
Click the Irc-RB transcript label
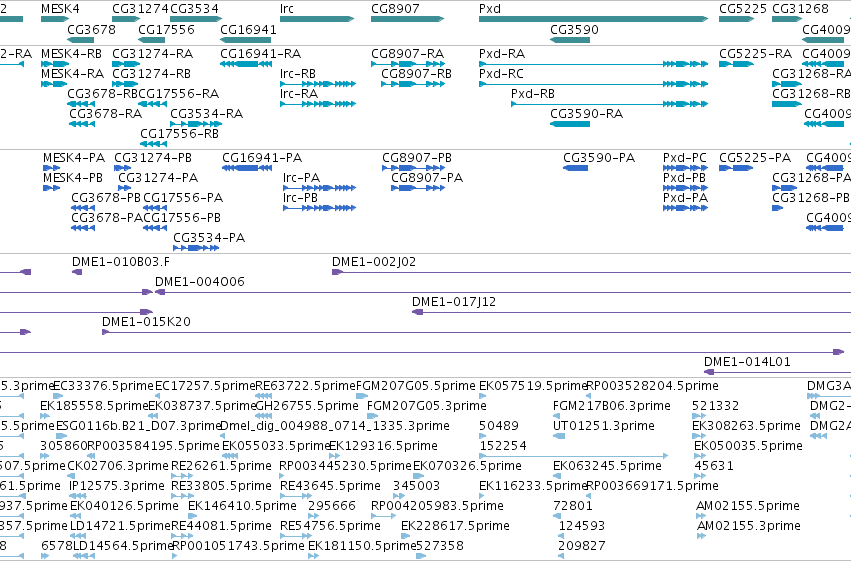(x=298, y=74)
